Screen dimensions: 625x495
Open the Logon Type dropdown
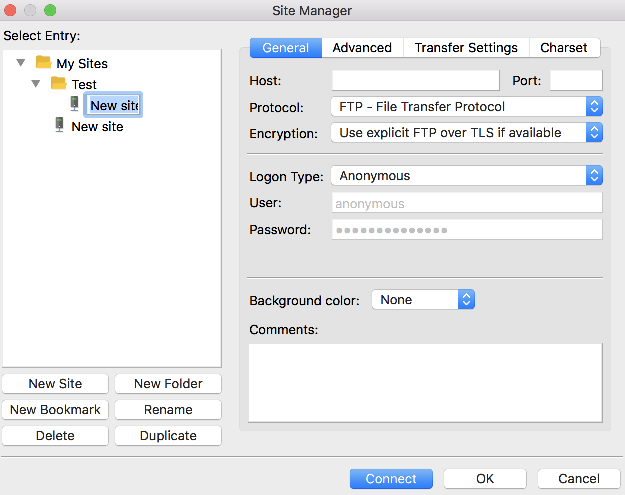465,176
